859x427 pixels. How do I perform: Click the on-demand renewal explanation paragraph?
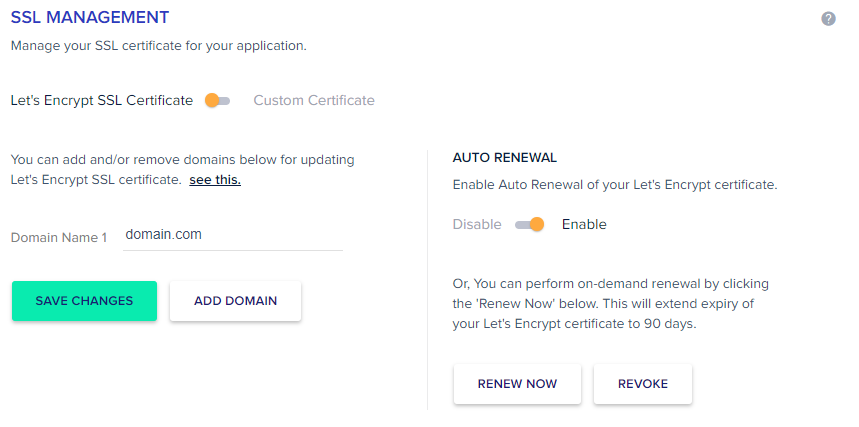(611, 304)
